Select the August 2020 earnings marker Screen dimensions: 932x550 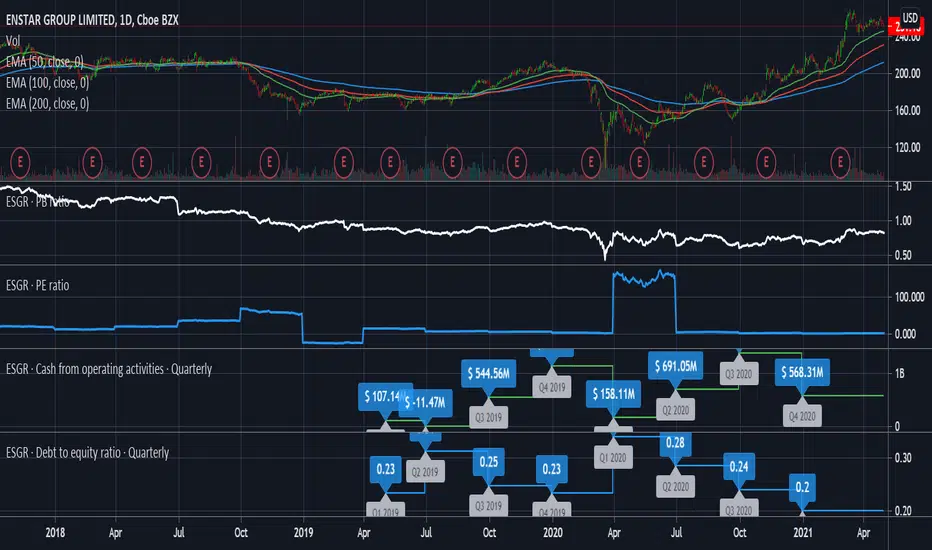coord(704,162)
